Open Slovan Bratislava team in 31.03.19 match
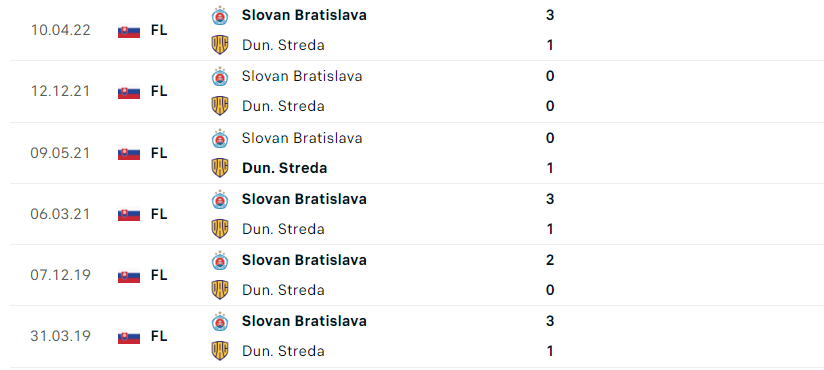Viewport: 824px width, 370px height. pos(304,321)
